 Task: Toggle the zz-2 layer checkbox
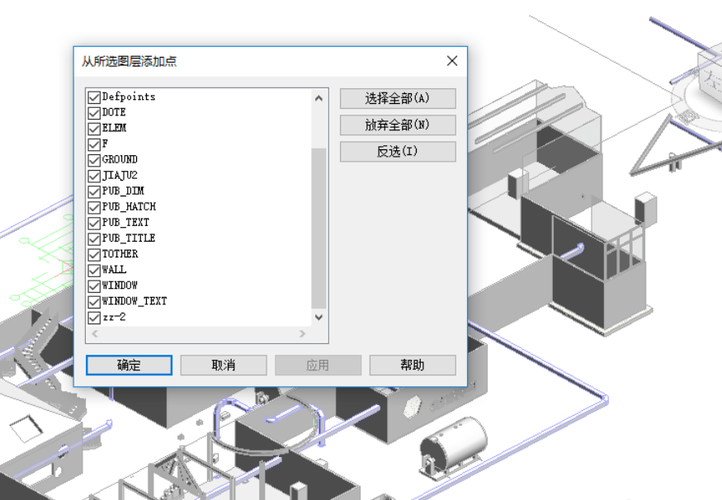click(x=94, y=318)
